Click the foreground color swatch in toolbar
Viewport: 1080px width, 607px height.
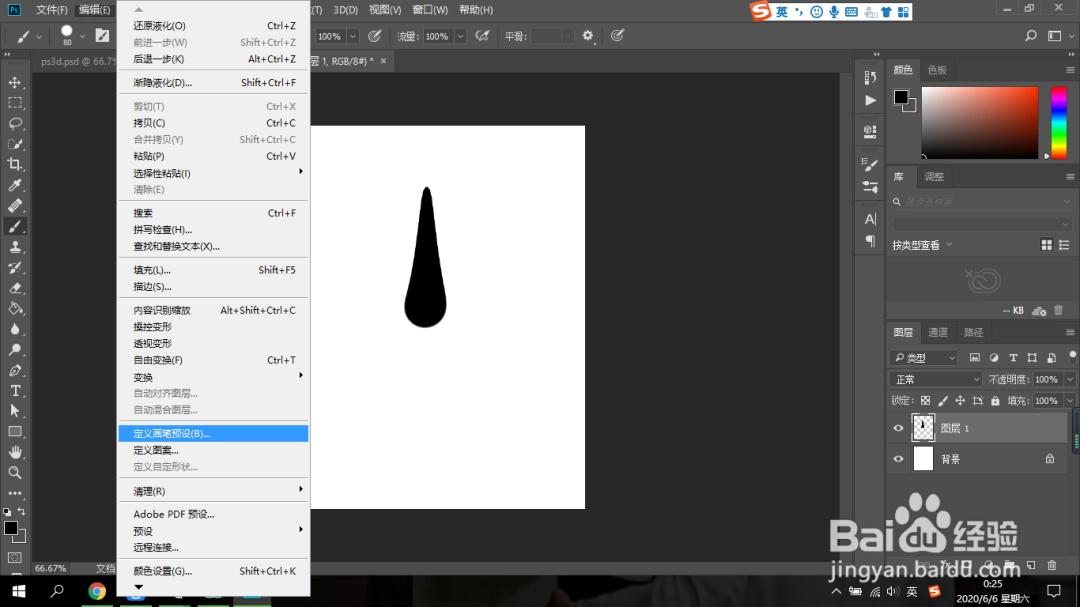tap(10, 528)
